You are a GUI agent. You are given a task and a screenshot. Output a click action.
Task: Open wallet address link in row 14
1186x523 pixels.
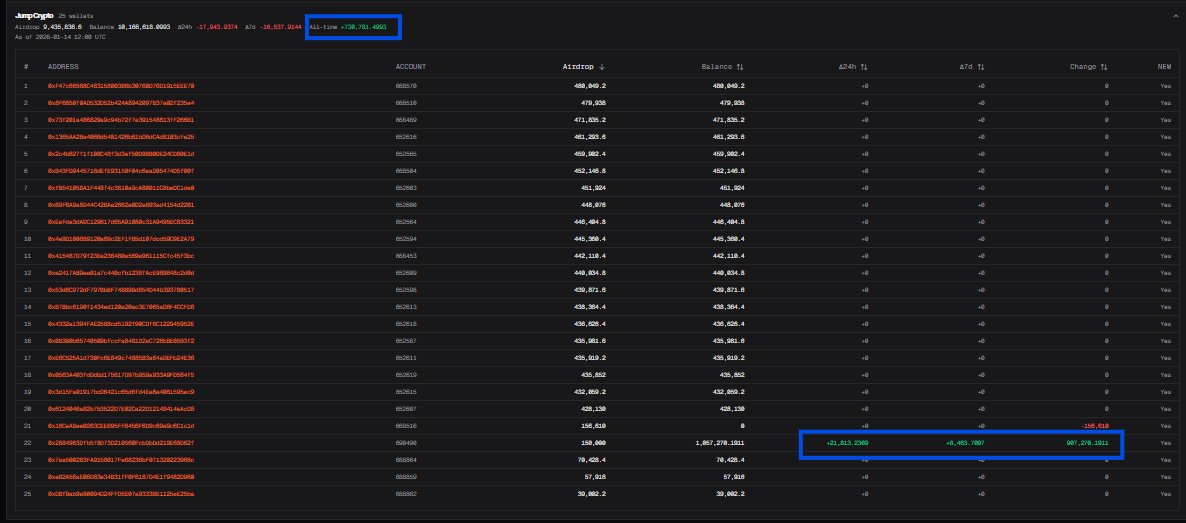[x=121, y=307]
